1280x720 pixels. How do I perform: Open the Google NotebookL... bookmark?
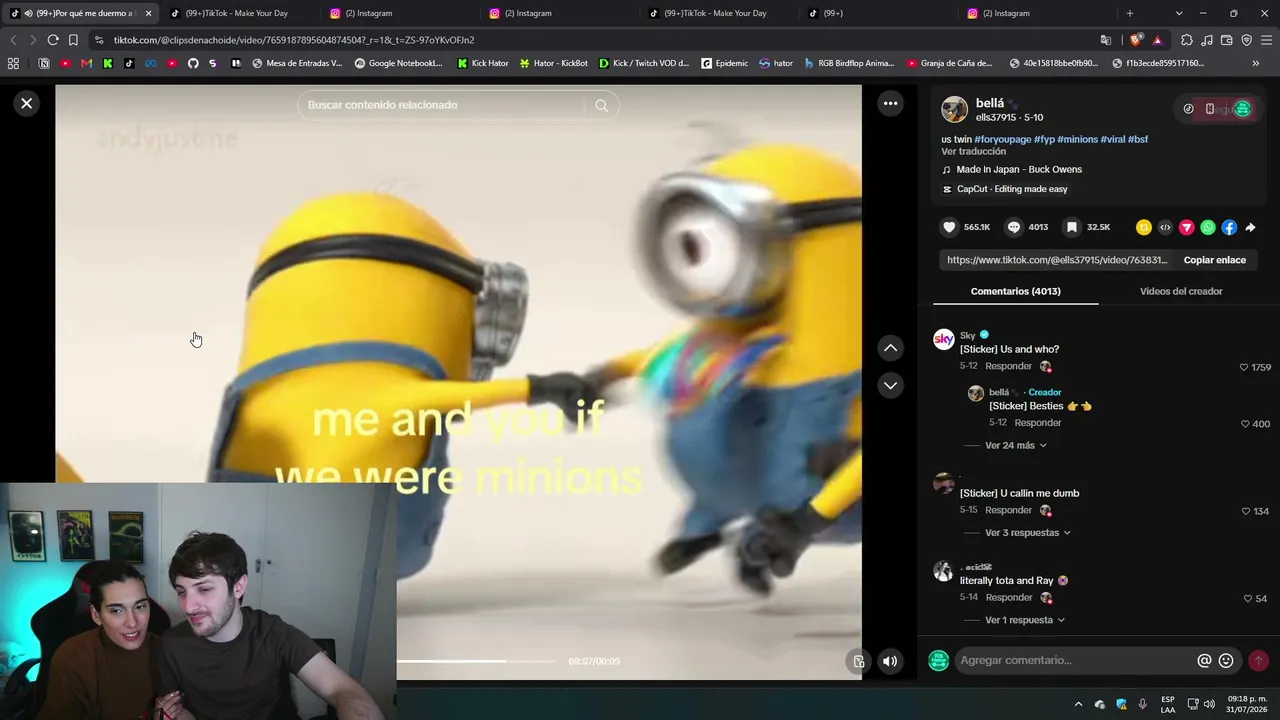(x=398, y=63)
